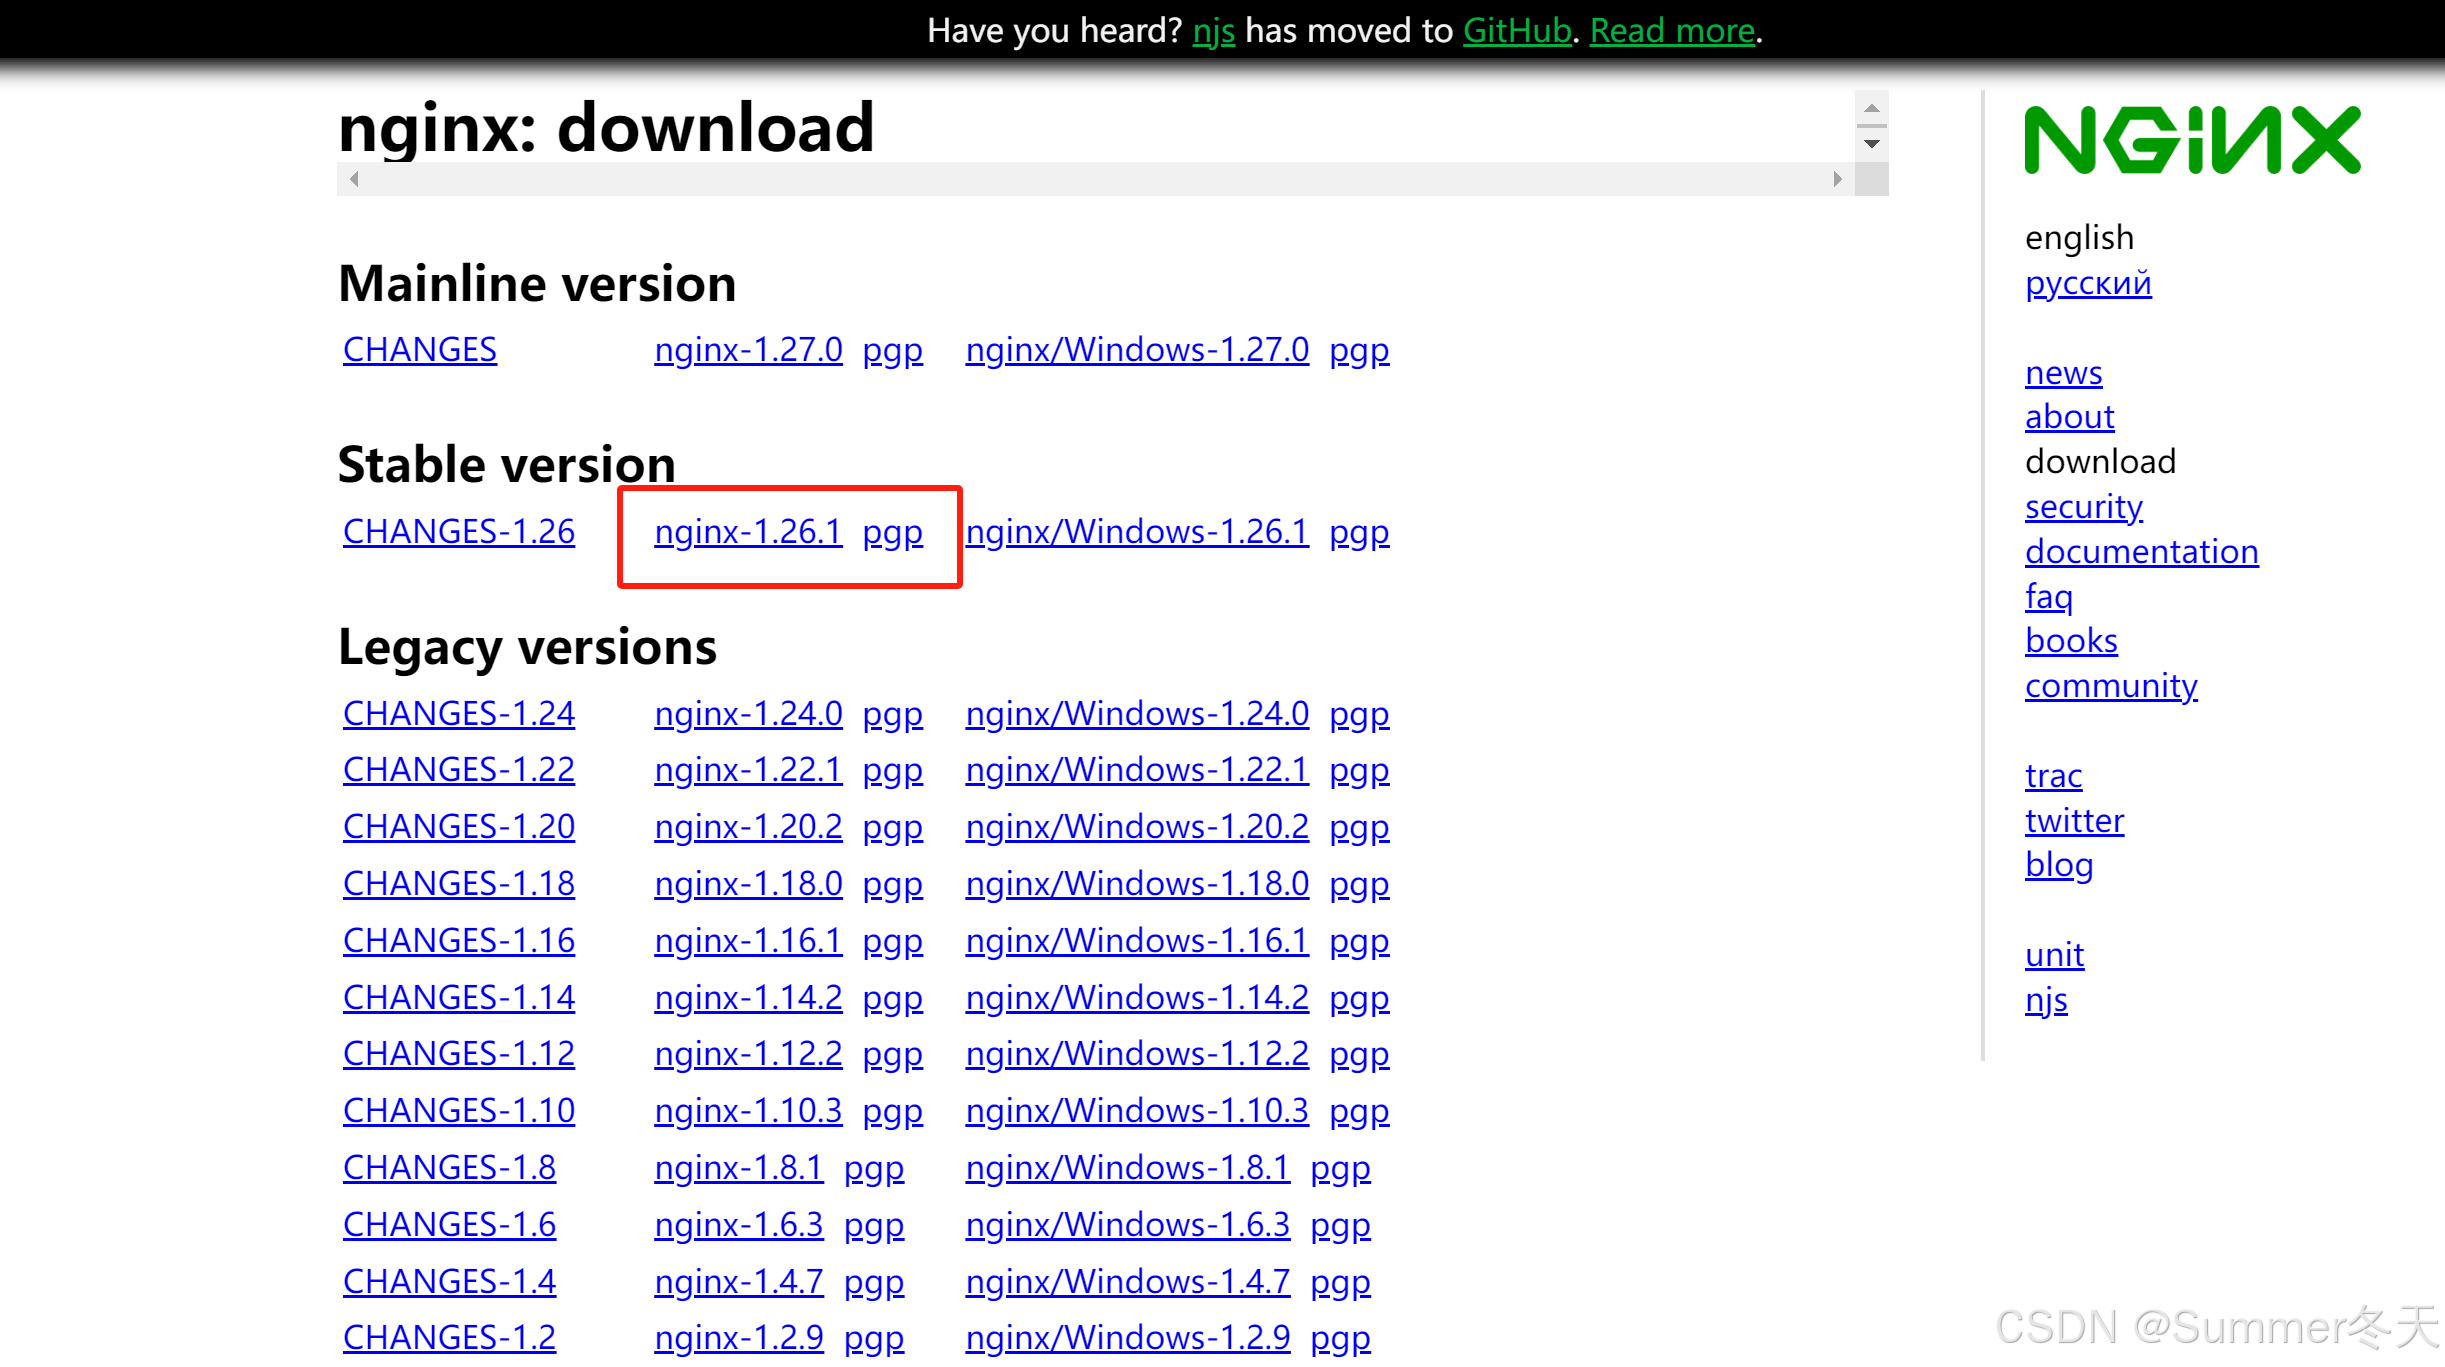Open the blog sidebar link
The height and width of the screenshot is (1367, 2445).
click(2059, 866)
